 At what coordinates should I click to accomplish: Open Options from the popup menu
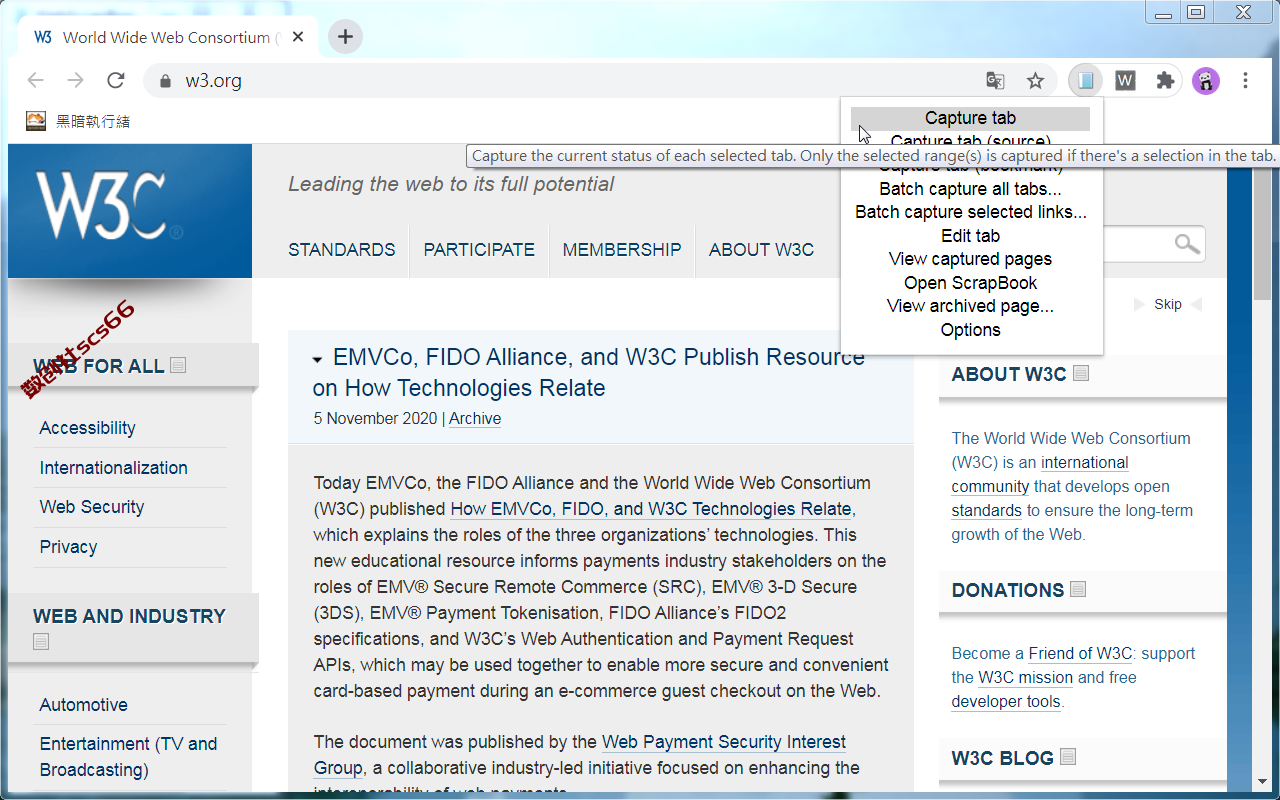970,330
